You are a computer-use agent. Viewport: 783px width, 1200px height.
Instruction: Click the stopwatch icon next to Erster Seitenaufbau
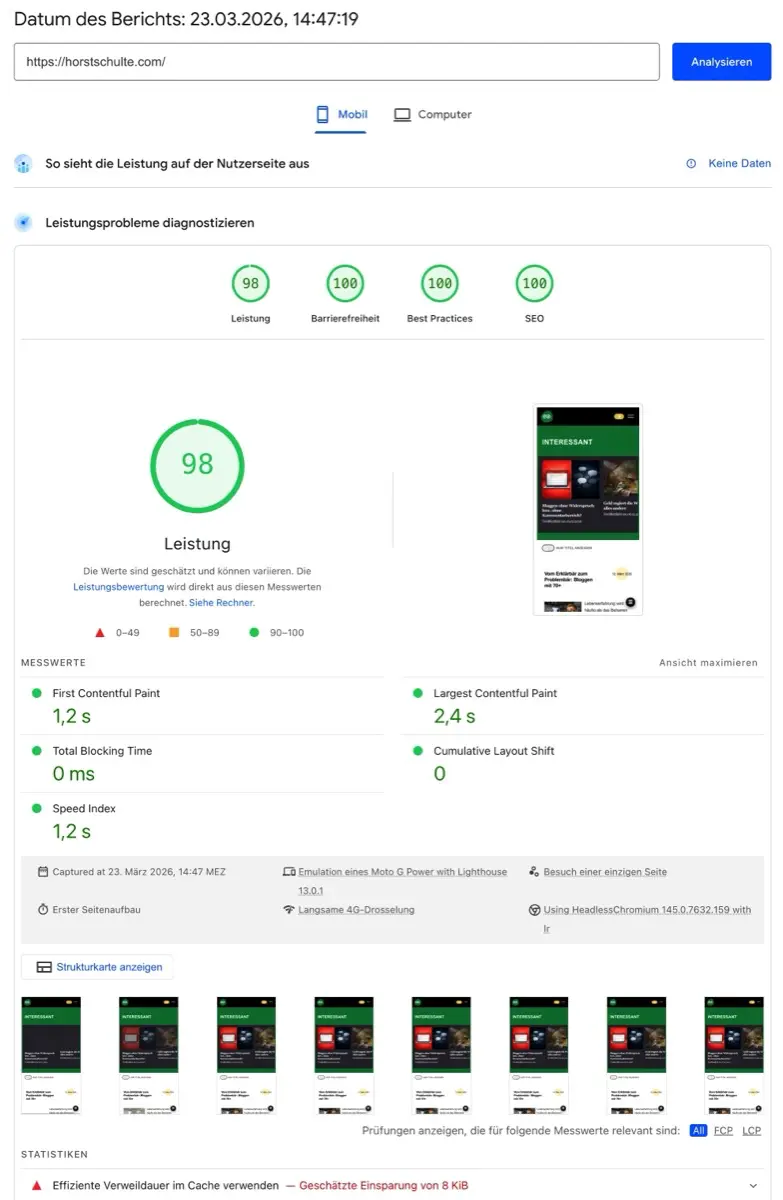[43, 910]
